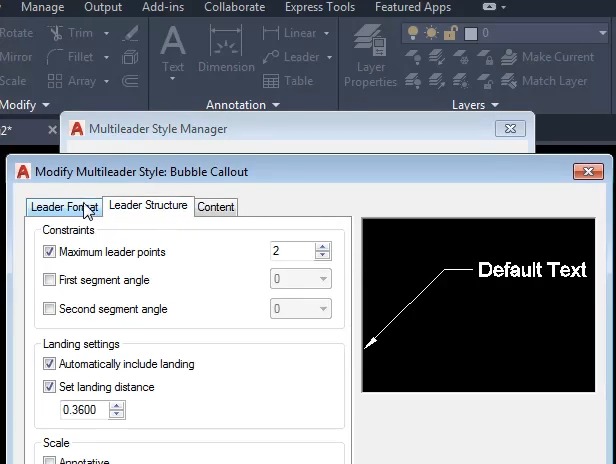Image resolution: width=616 pixels, height=464 pixels.
Task: Toggle the layer padlock lock icon
Action: (x=451, y=33)
